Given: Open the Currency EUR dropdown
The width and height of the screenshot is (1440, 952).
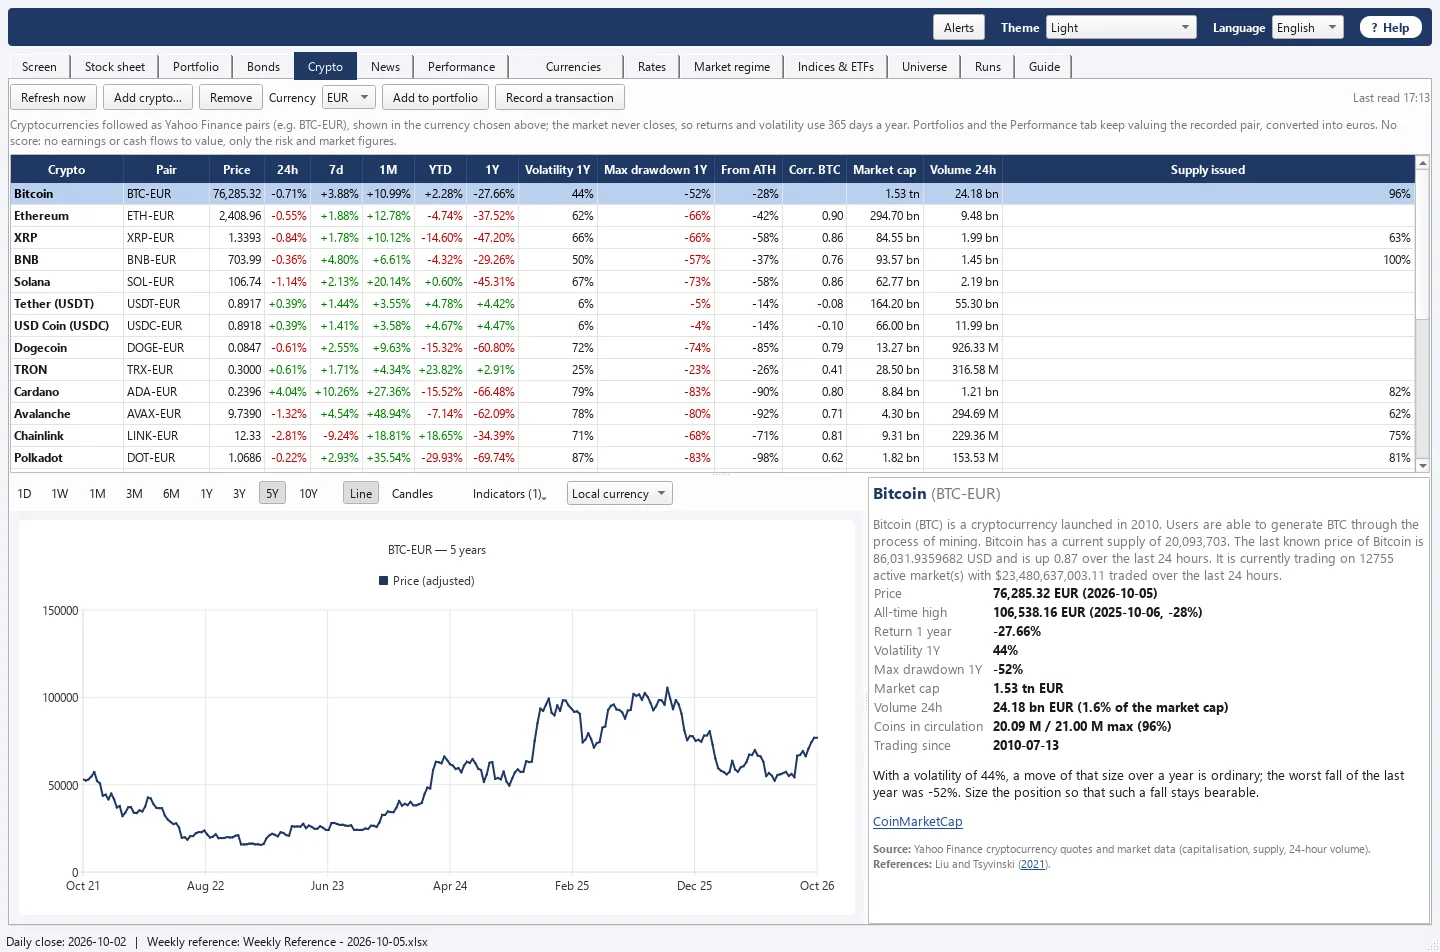Looking at the screenshot, I should click(x=349, y=97).
